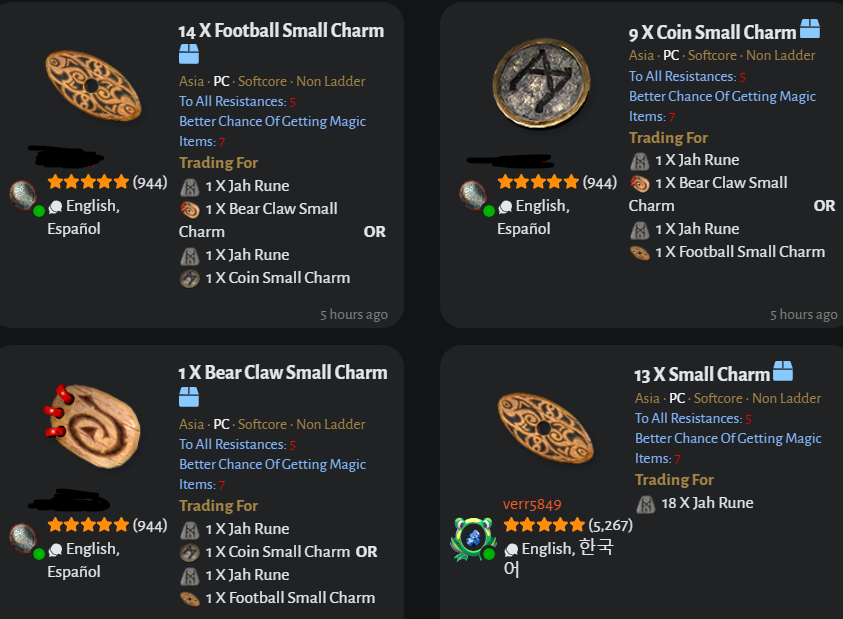
Task: Click verr5849's green avatar badge
Action: [x=474, y=538]
